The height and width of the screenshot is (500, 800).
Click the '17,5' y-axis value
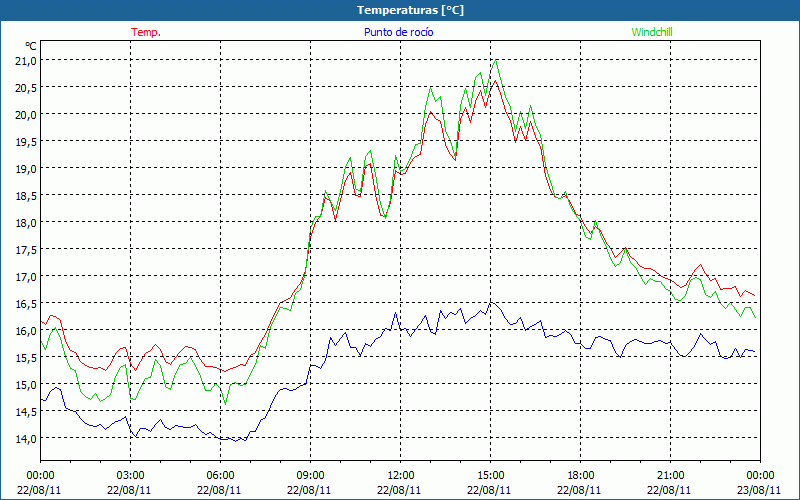point(26,249)
